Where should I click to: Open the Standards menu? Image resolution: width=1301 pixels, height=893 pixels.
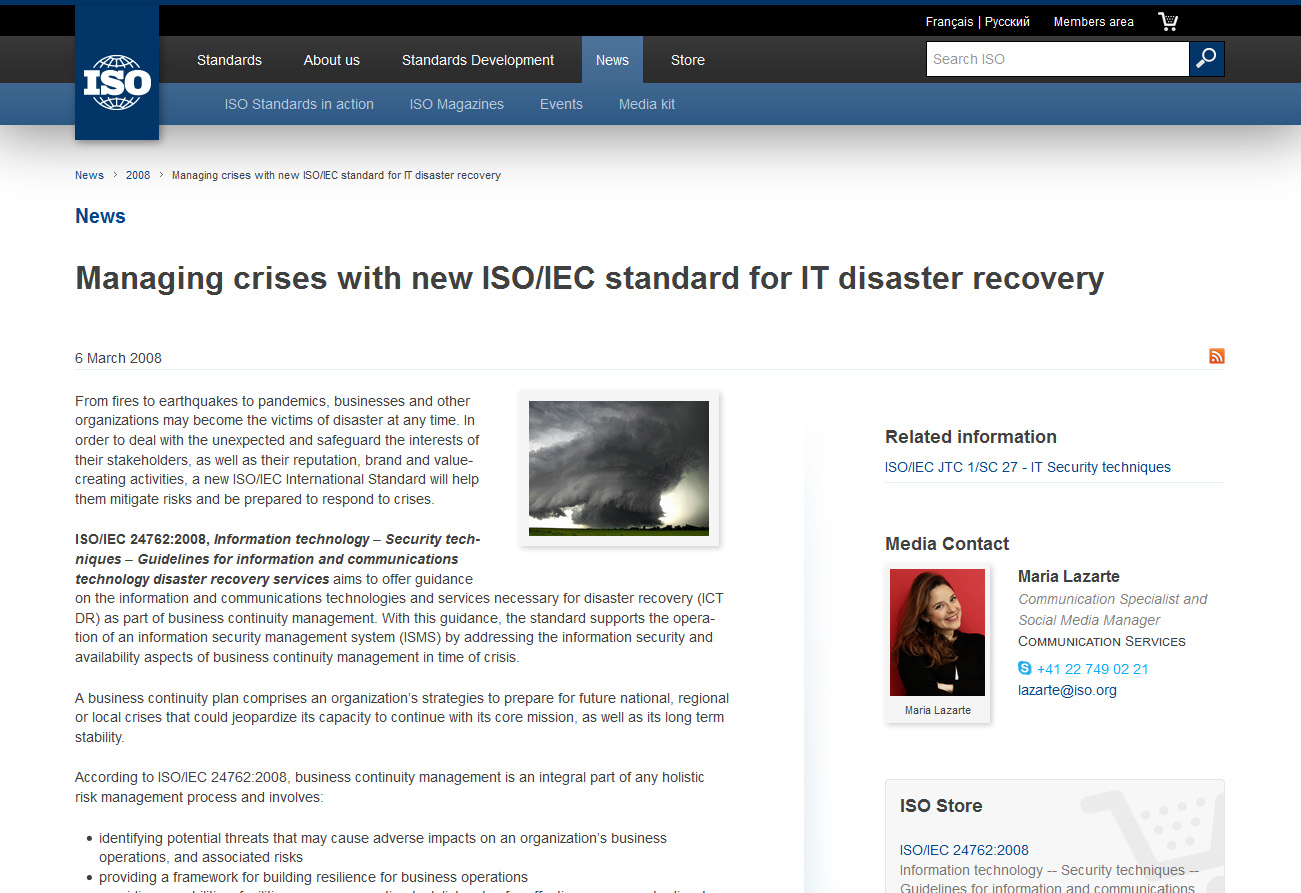coord(229,60)
